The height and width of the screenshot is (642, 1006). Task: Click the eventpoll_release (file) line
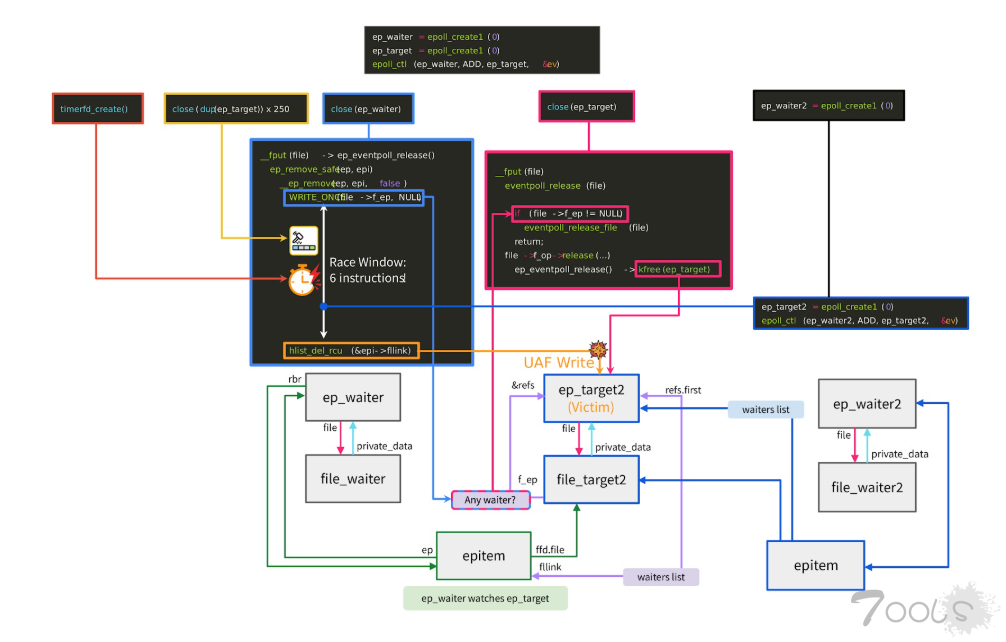click(554, 186)
